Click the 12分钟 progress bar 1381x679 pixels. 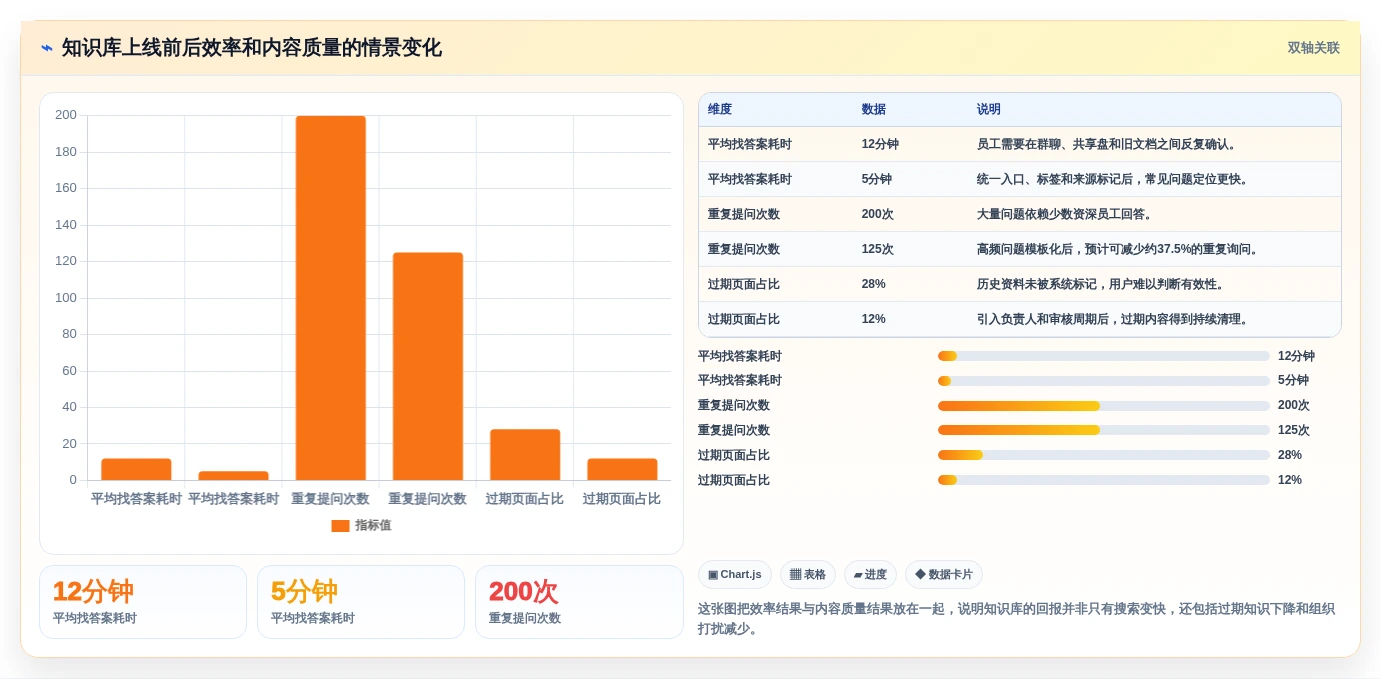1104,356
